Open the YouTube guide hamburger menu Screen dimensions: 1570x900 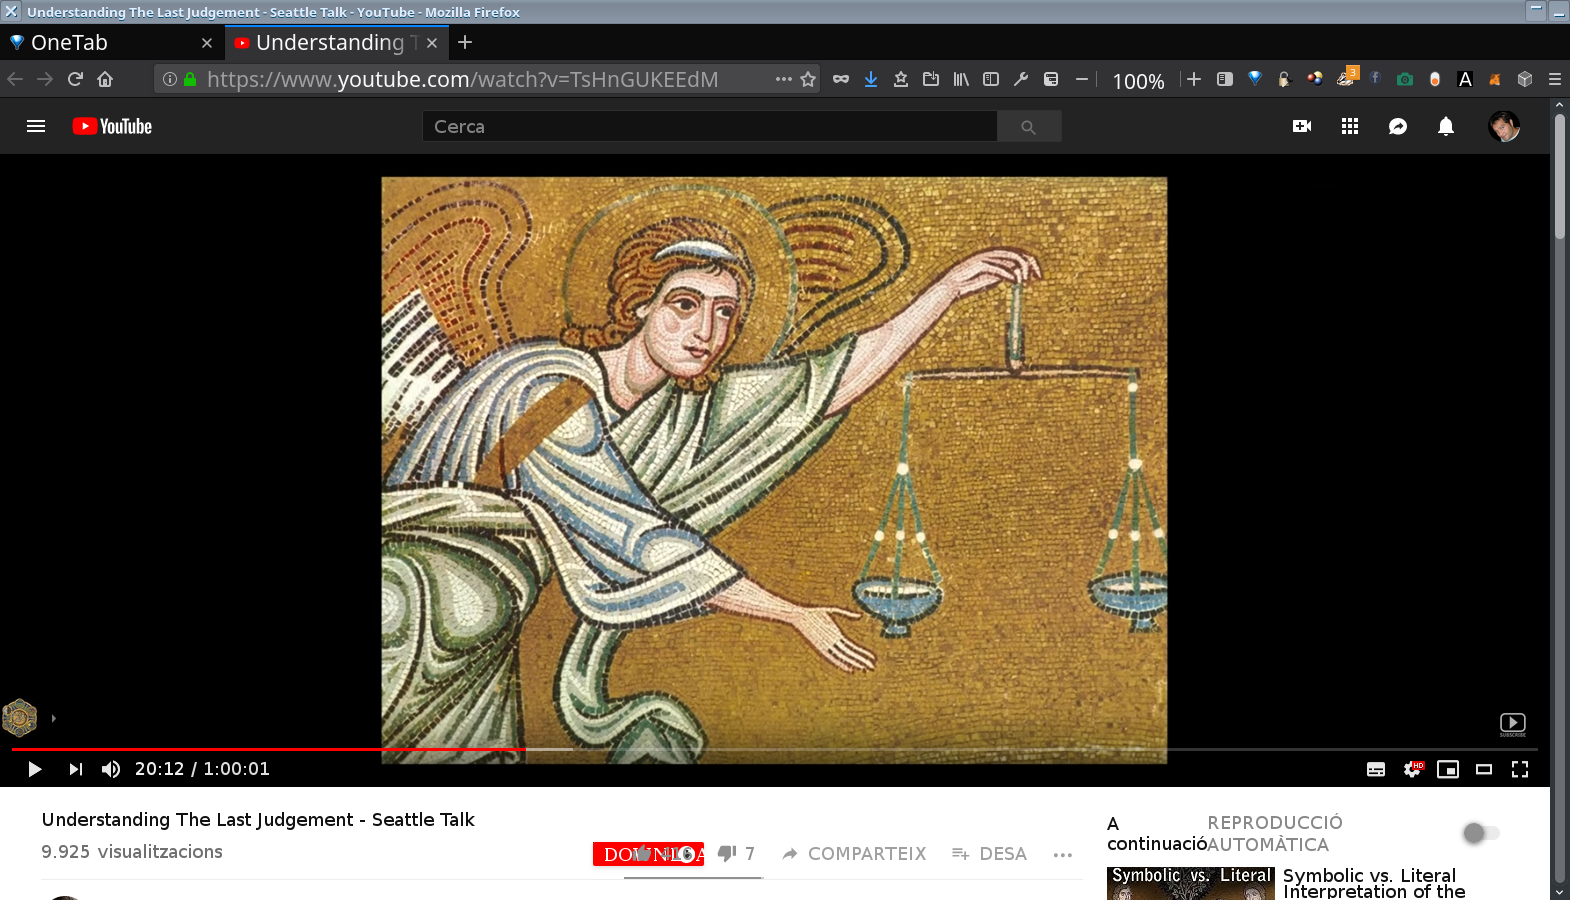[x=36, y=126]
